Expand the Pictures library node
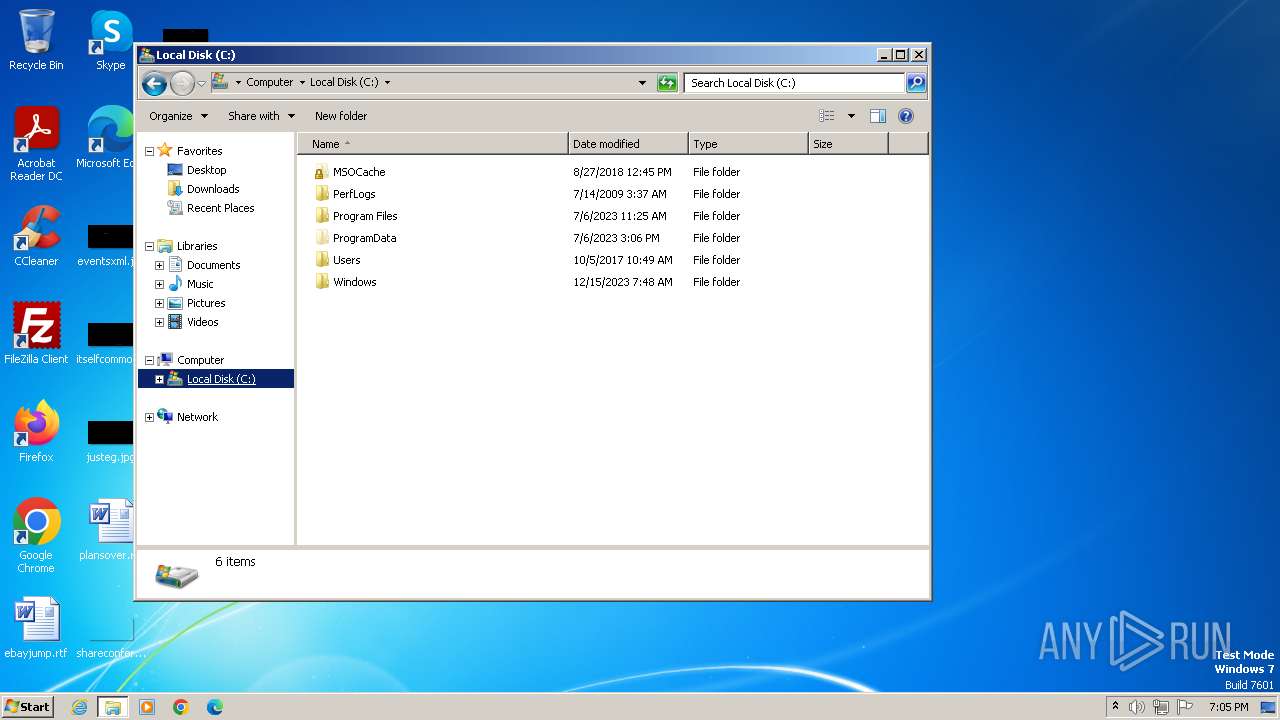Image resolution: width=1280 pixels, height=720 pixels. [159, 303]
